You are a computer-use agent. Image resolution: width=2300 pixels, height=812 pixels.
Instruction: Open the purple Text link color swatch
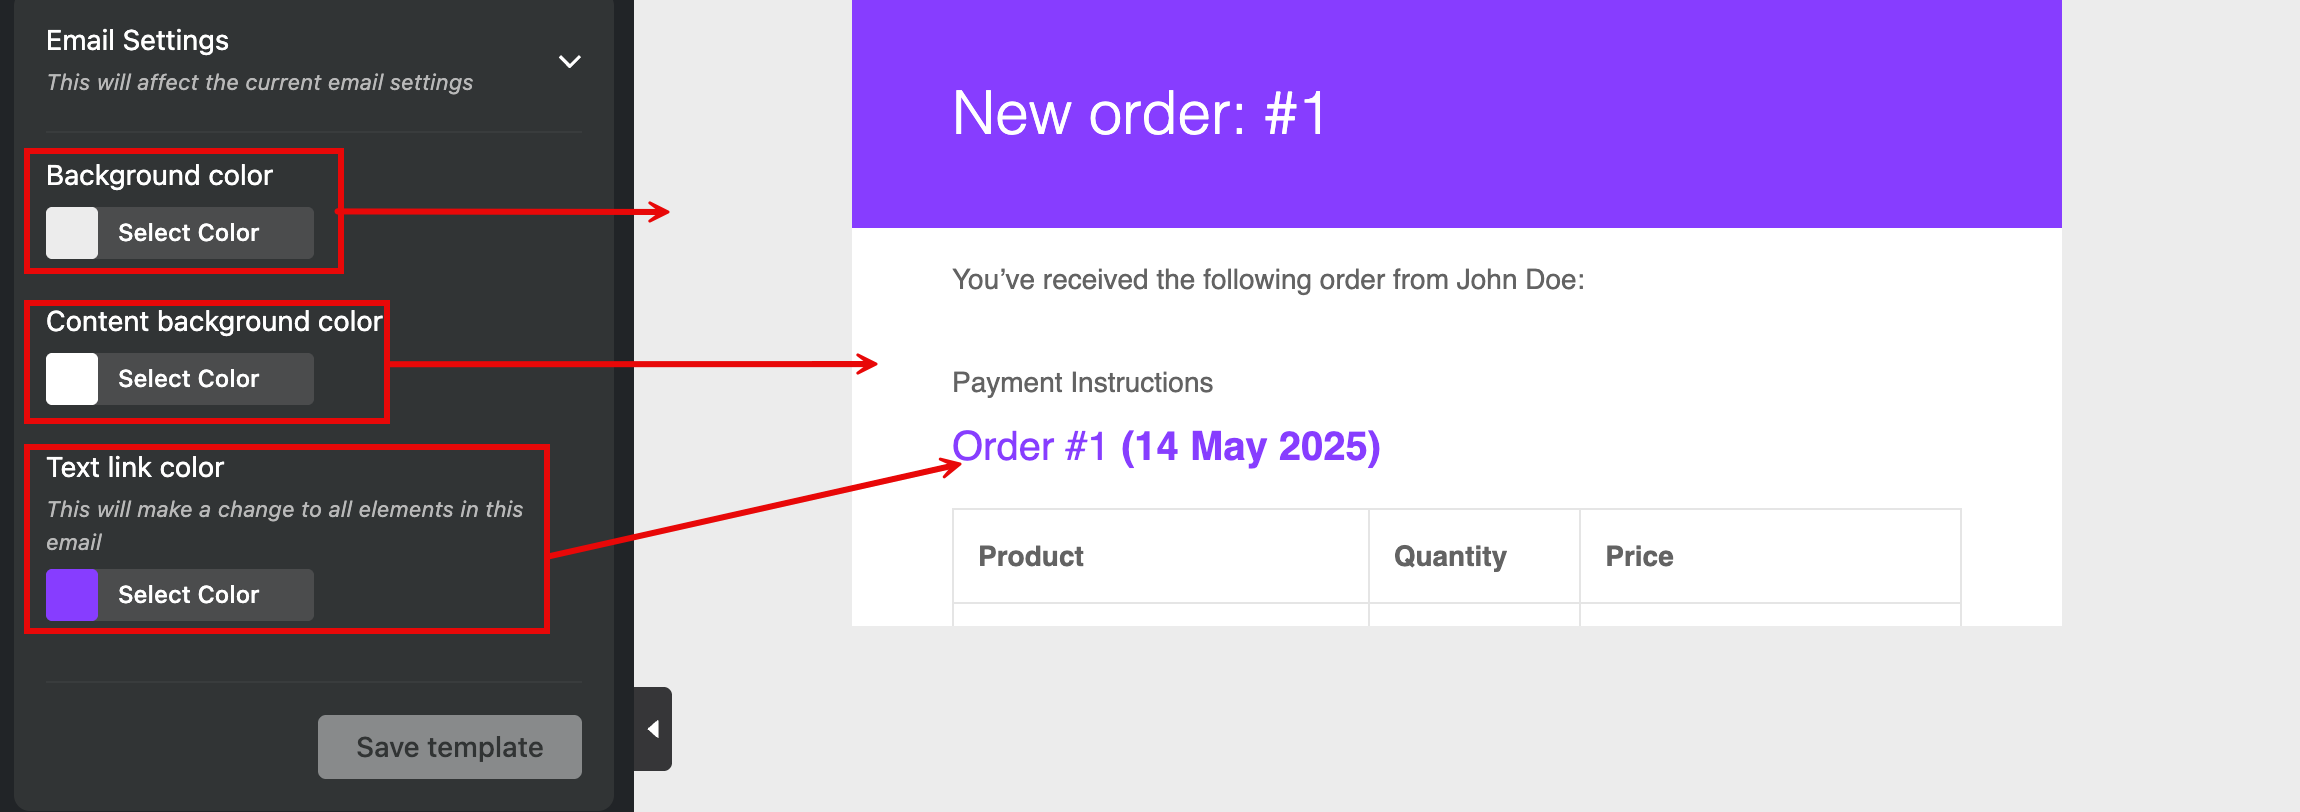[x=72, y=595]
